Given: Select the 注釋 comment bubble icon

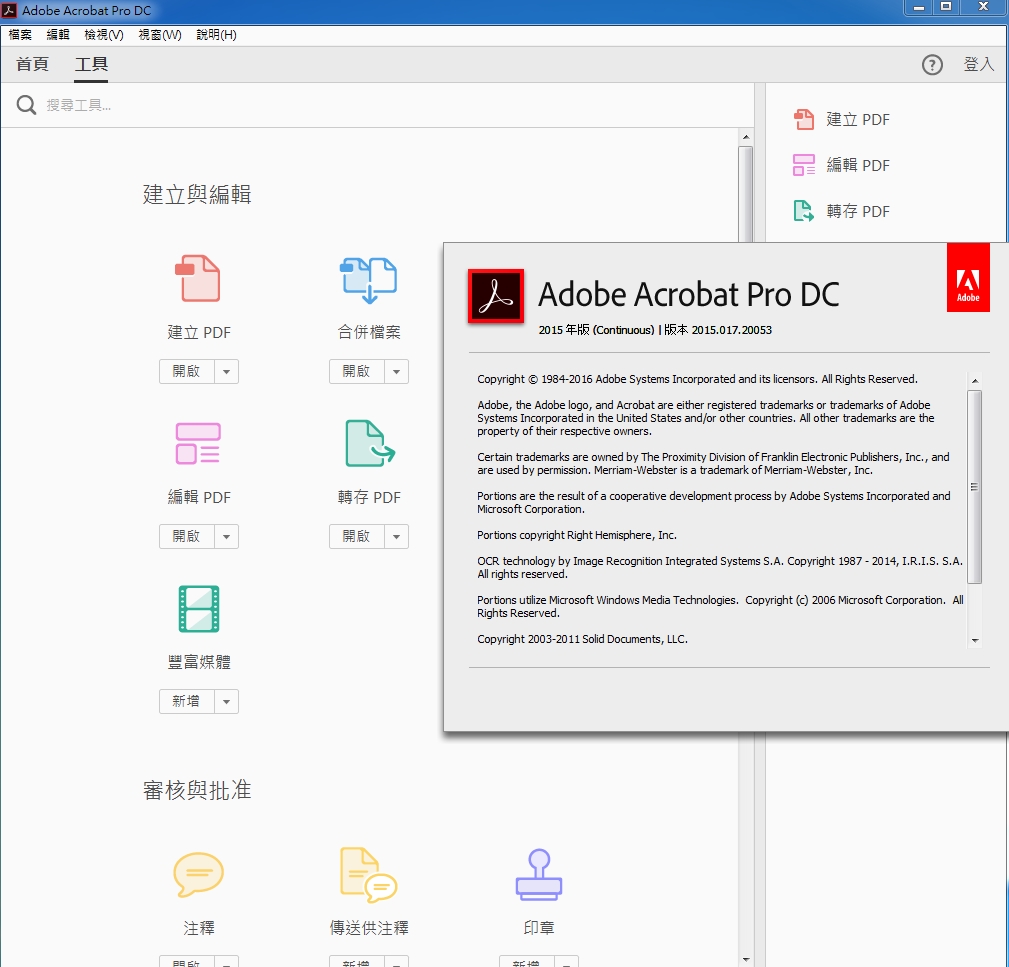Looking at the screenshot, I should (198, 874).
